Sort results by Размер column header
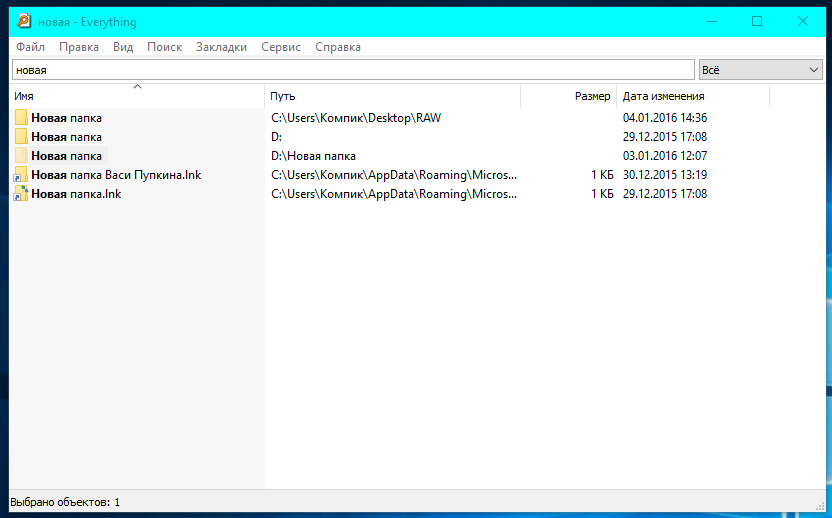832x518 pixels. point(569,96)
